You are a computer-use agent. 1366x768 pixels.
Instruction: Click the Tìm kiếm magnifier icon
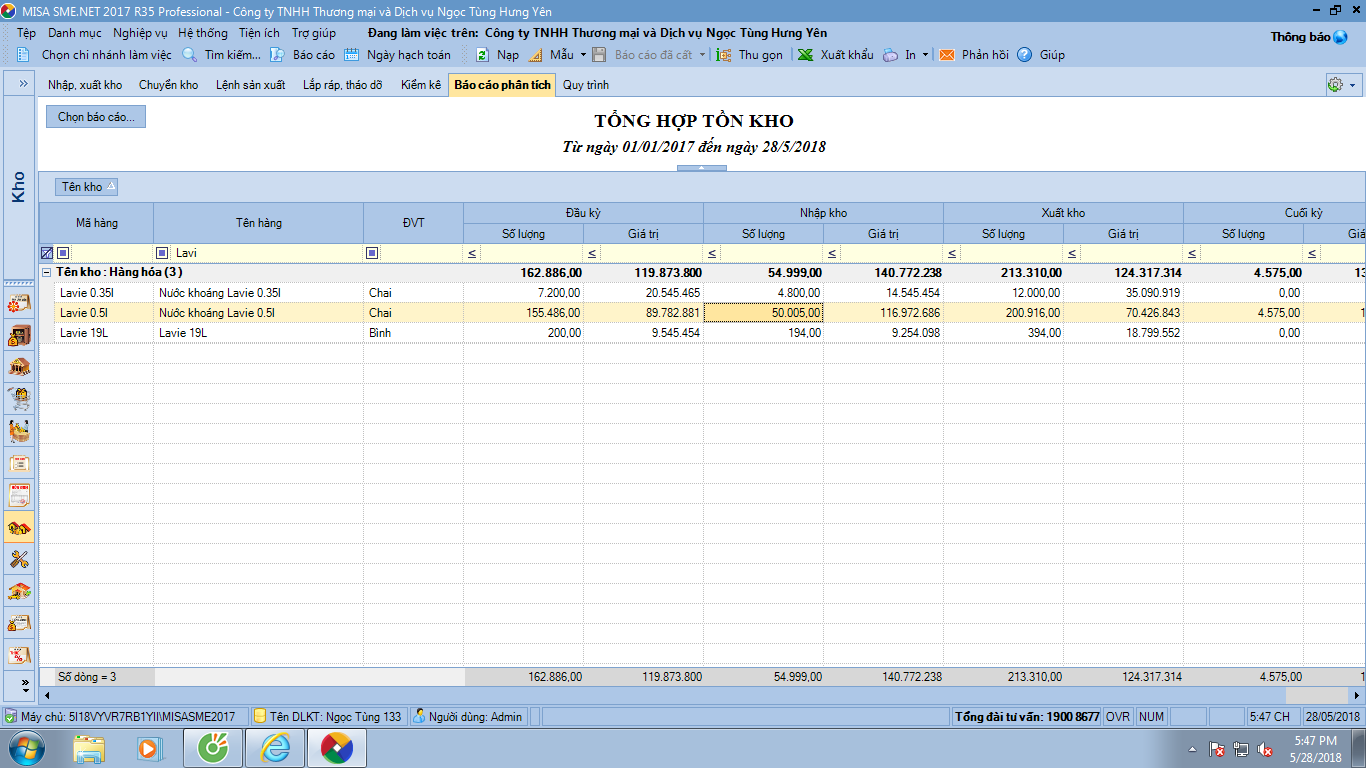189,55
